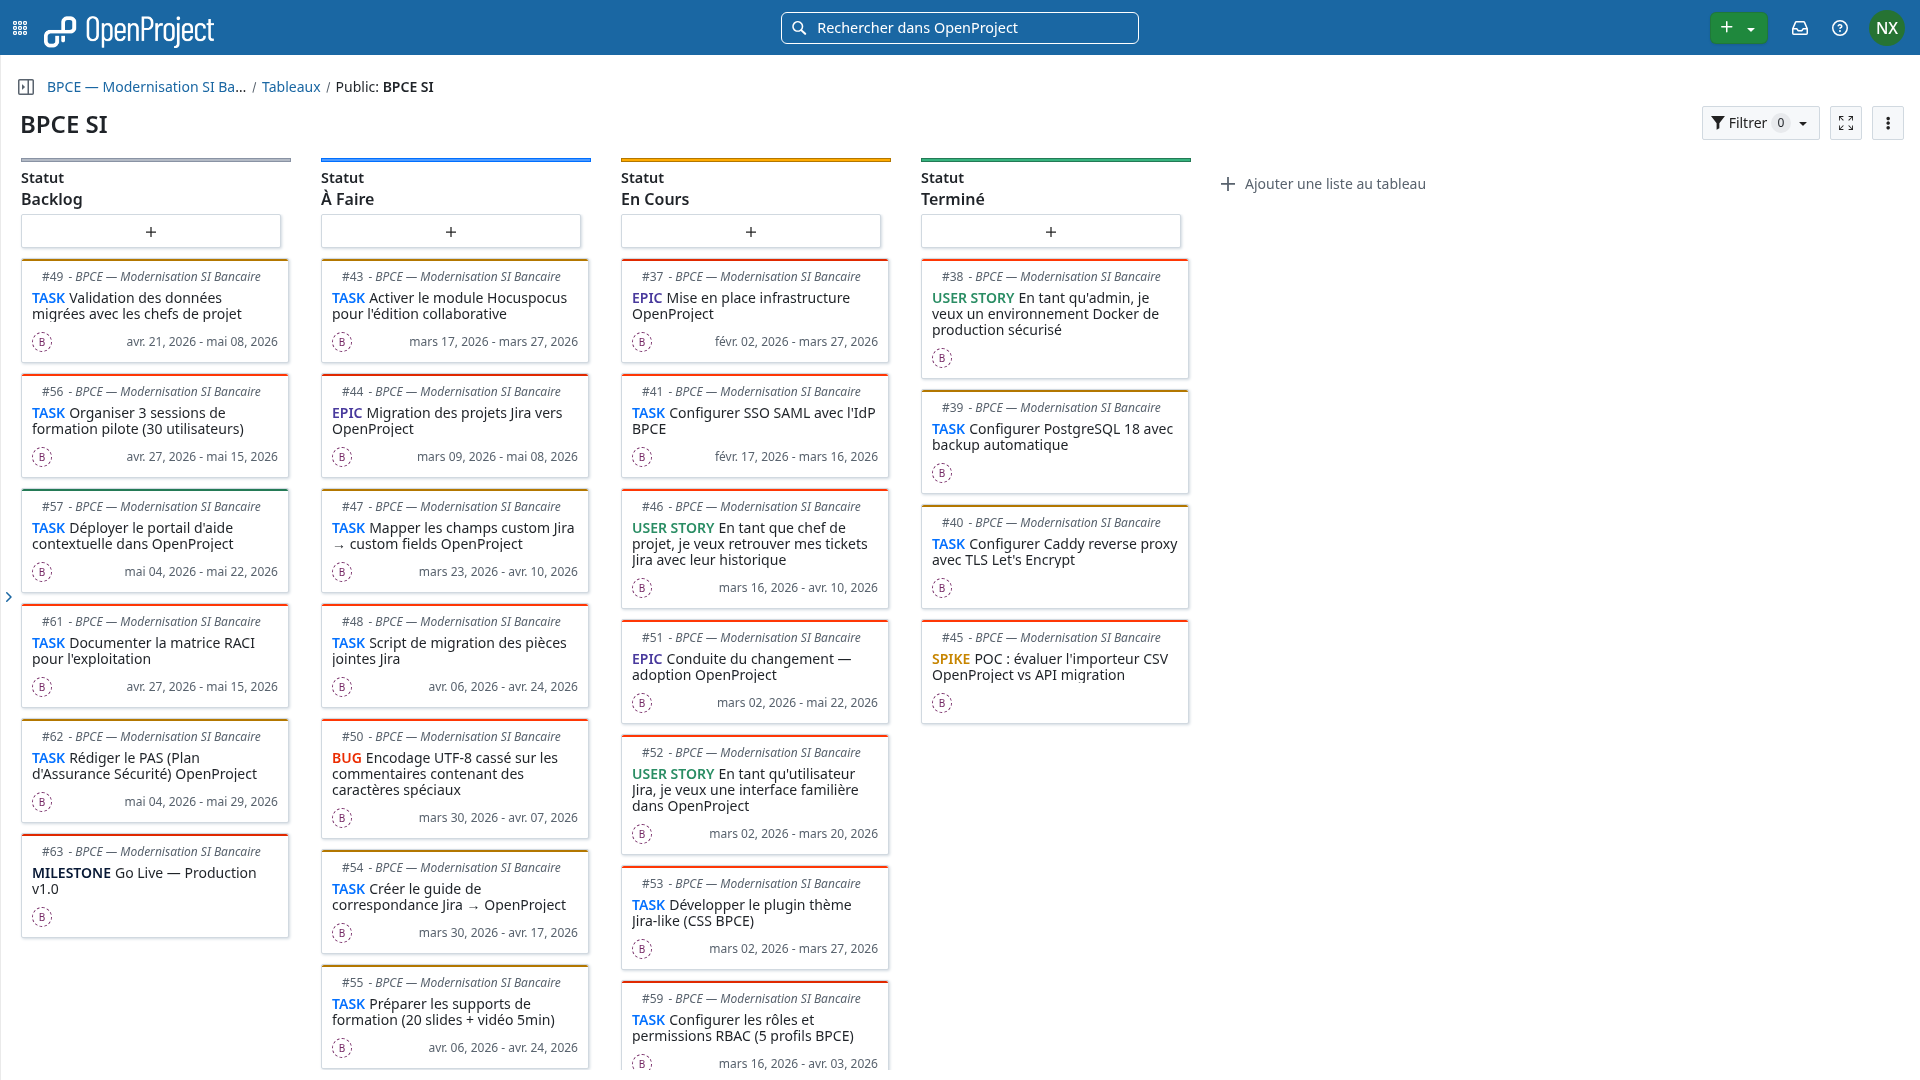Open the board options kebab menu
The image size is (1920, 1080).
click(1888, 122)
